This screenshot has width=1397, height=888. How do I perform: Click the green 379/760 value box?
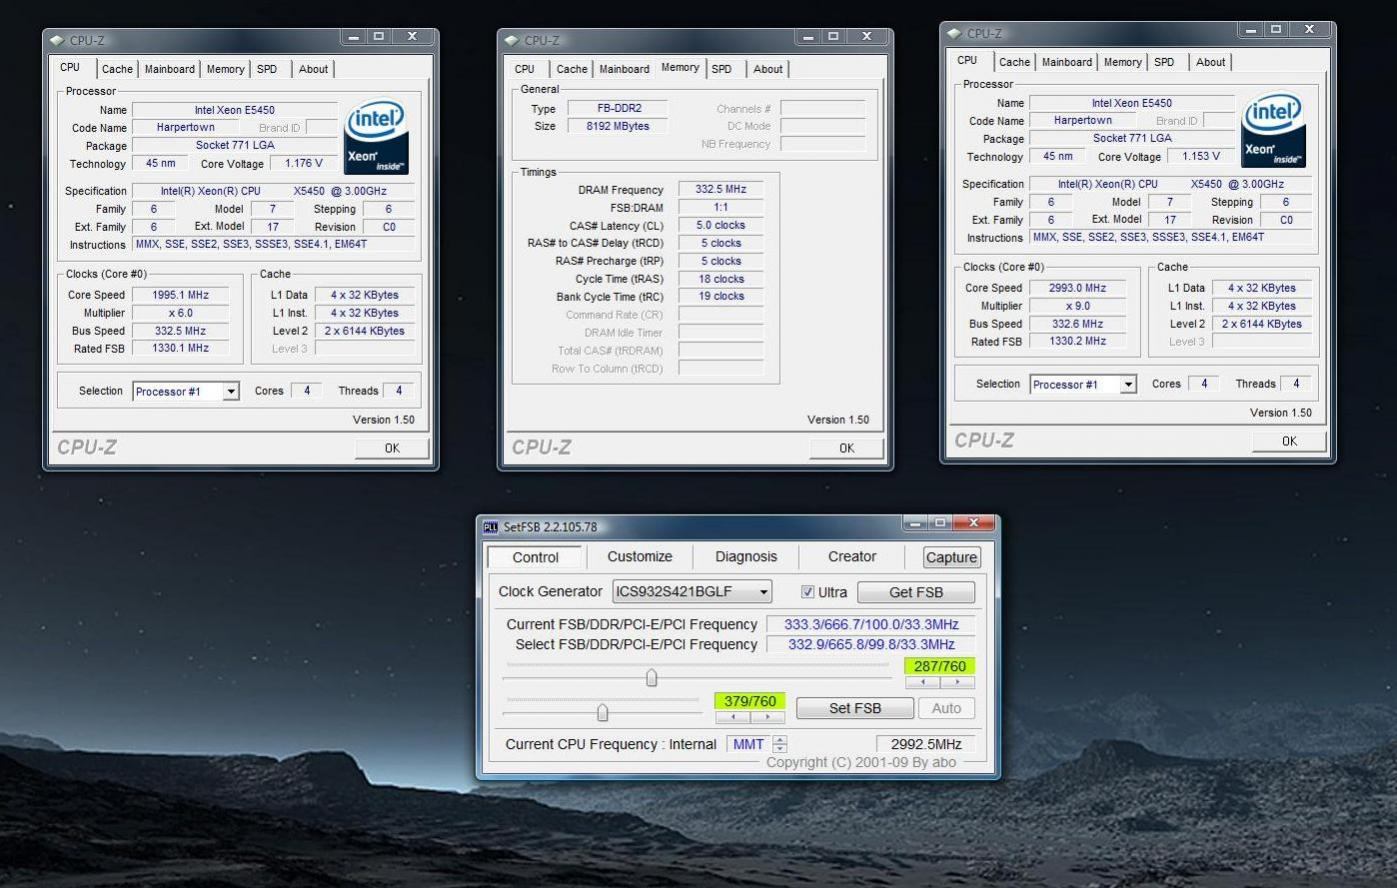(750, 701)
